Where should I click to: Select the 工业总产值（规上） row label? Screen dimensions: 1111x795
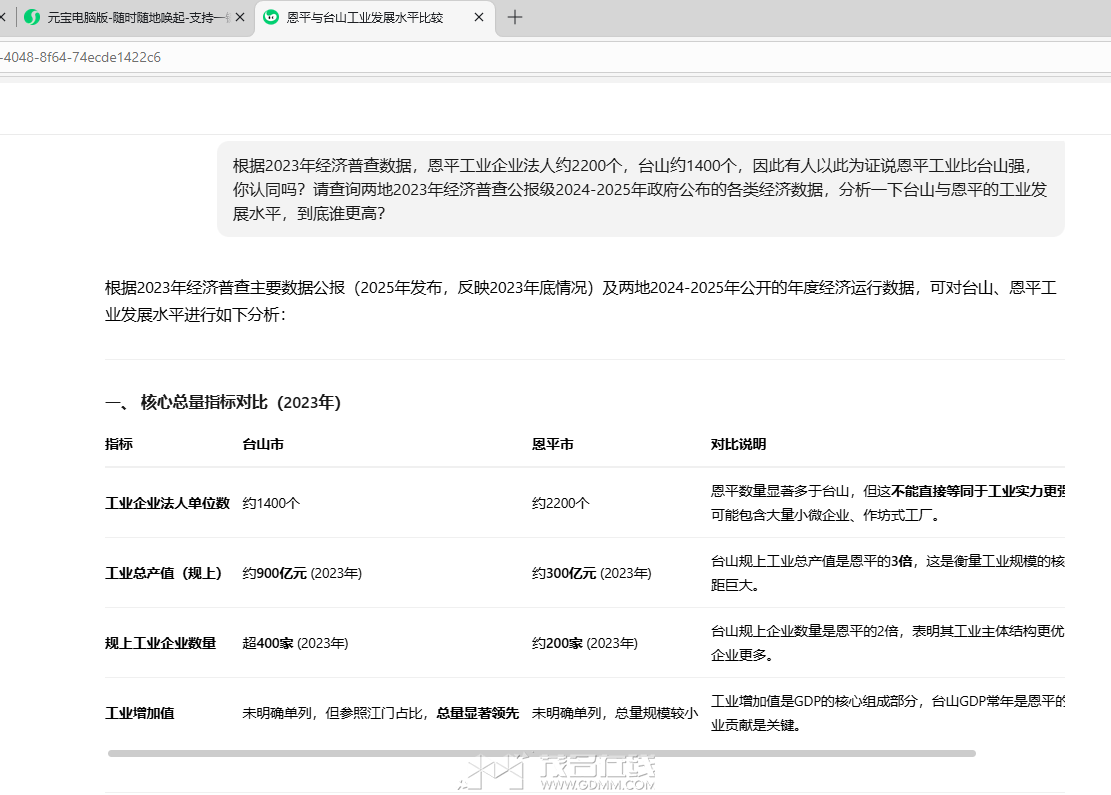point(164,573)
